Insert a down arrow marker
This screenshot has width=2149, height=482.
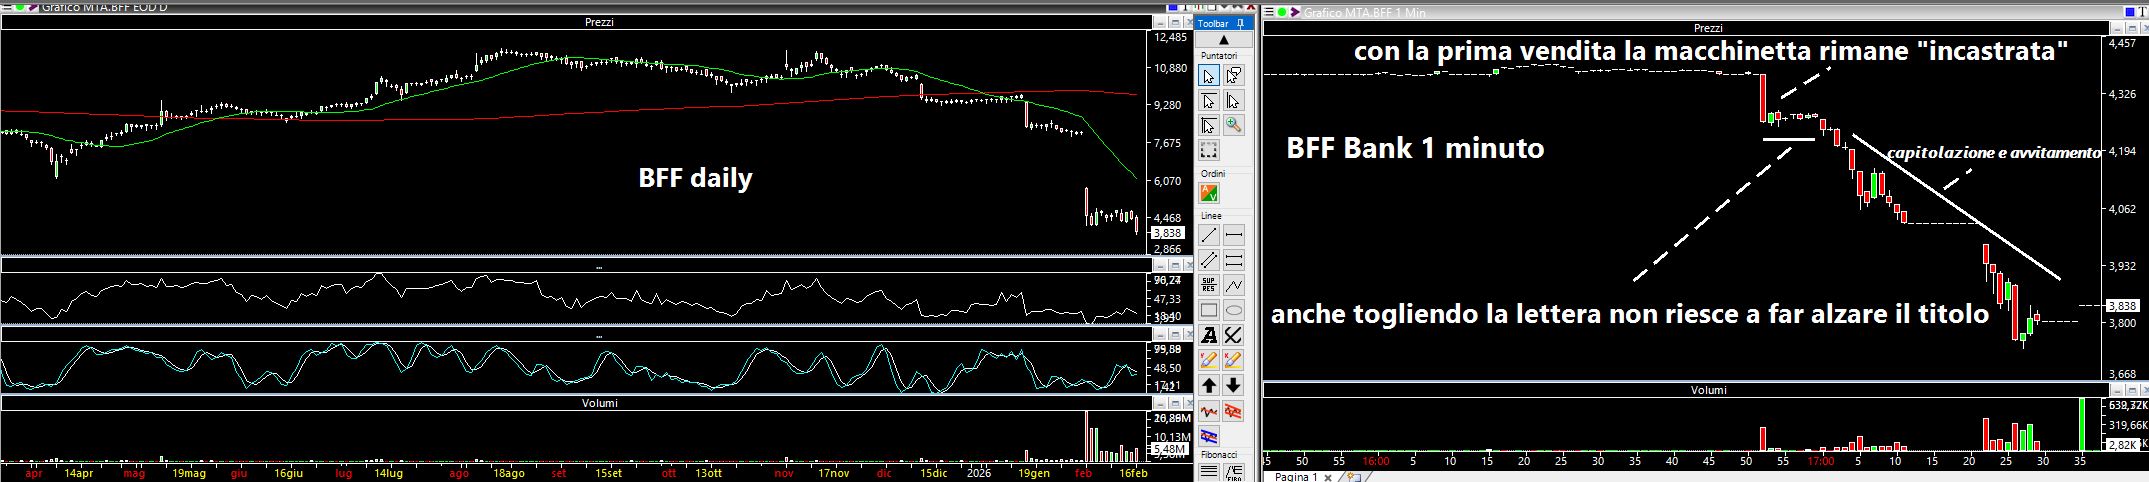pos(1234,385)
